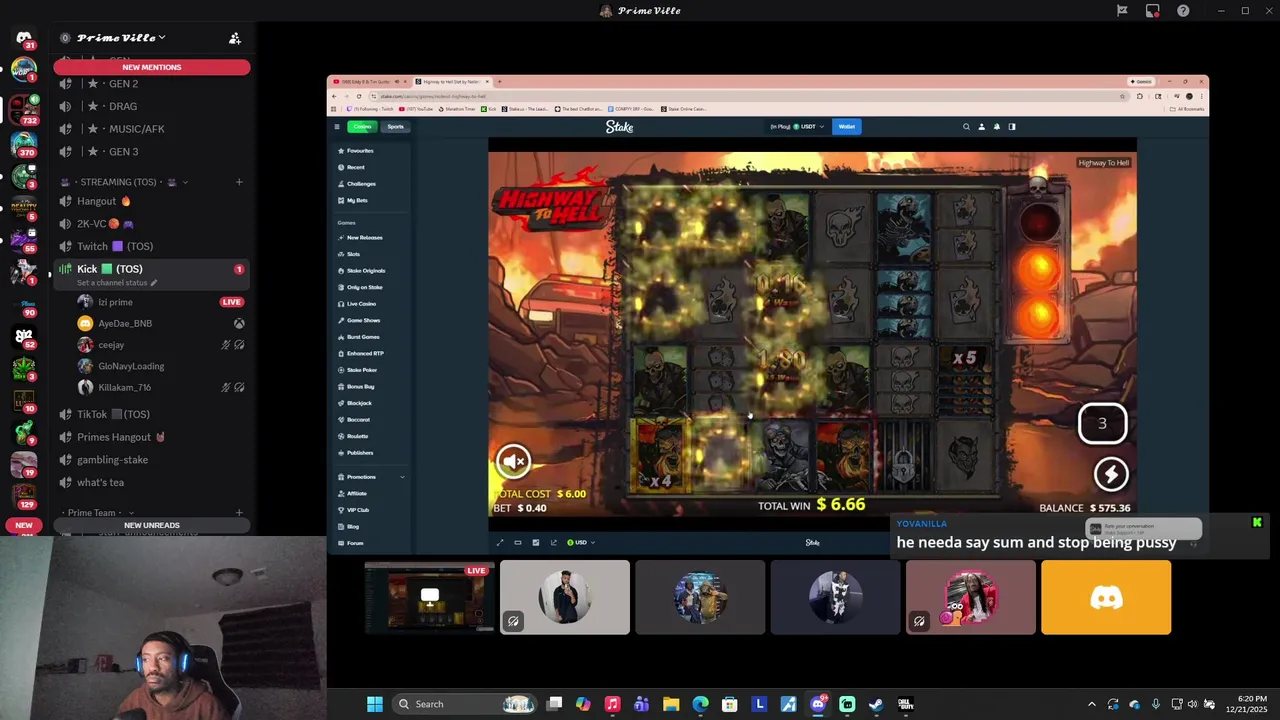
Task: Open the USD display currency dropdown
Action: pos(581,543)
